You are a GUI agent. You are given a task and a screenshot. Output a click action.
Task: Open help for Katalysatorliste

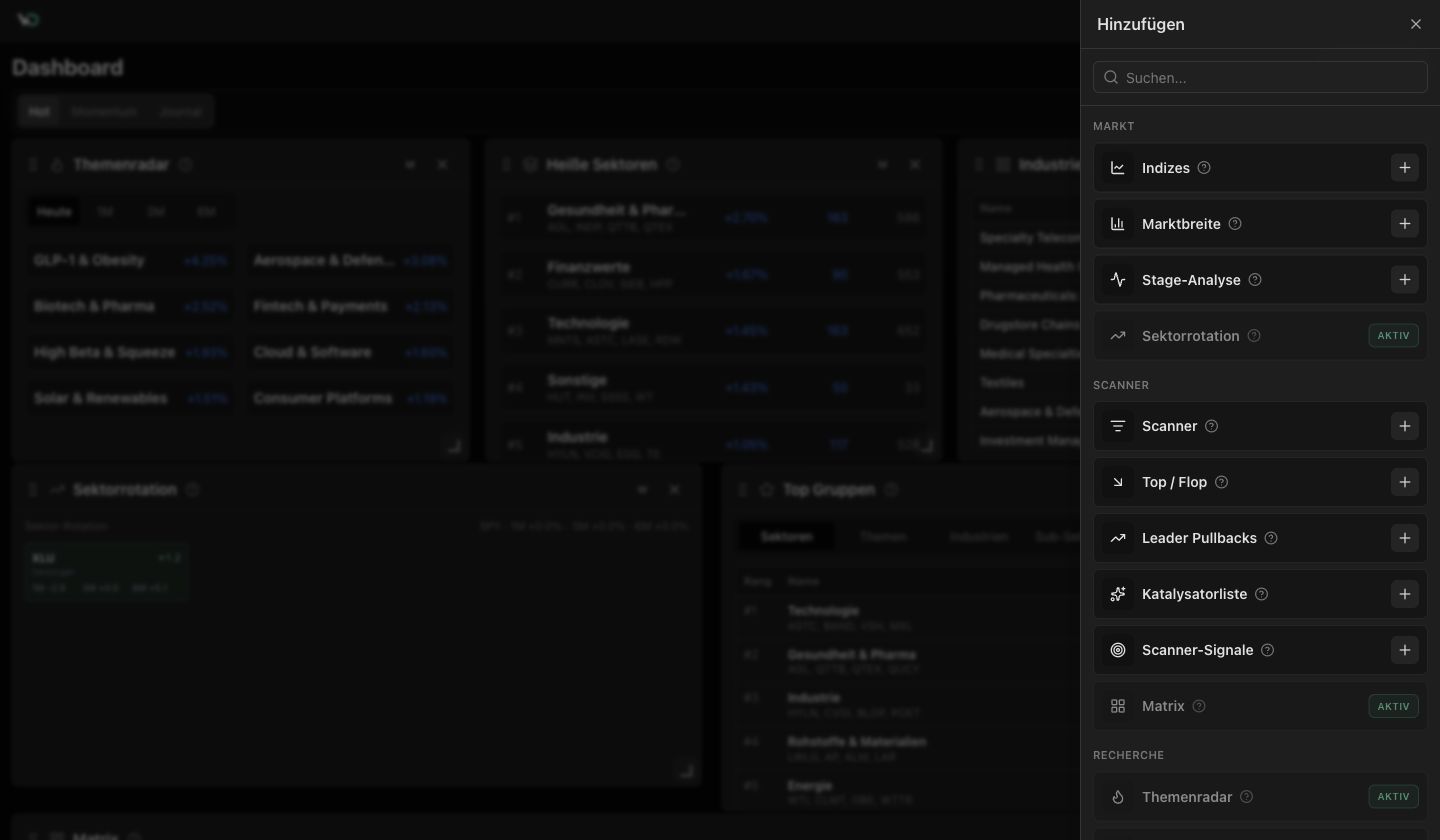pyautogui.click(x=1261, y=594)
